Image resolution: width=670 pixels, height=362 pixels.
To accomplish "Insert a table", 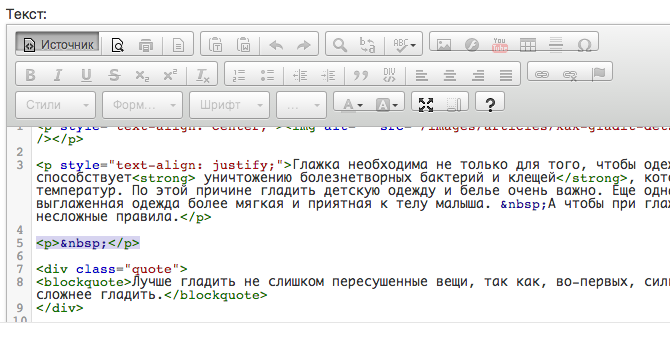I will [x=528, y=44].
